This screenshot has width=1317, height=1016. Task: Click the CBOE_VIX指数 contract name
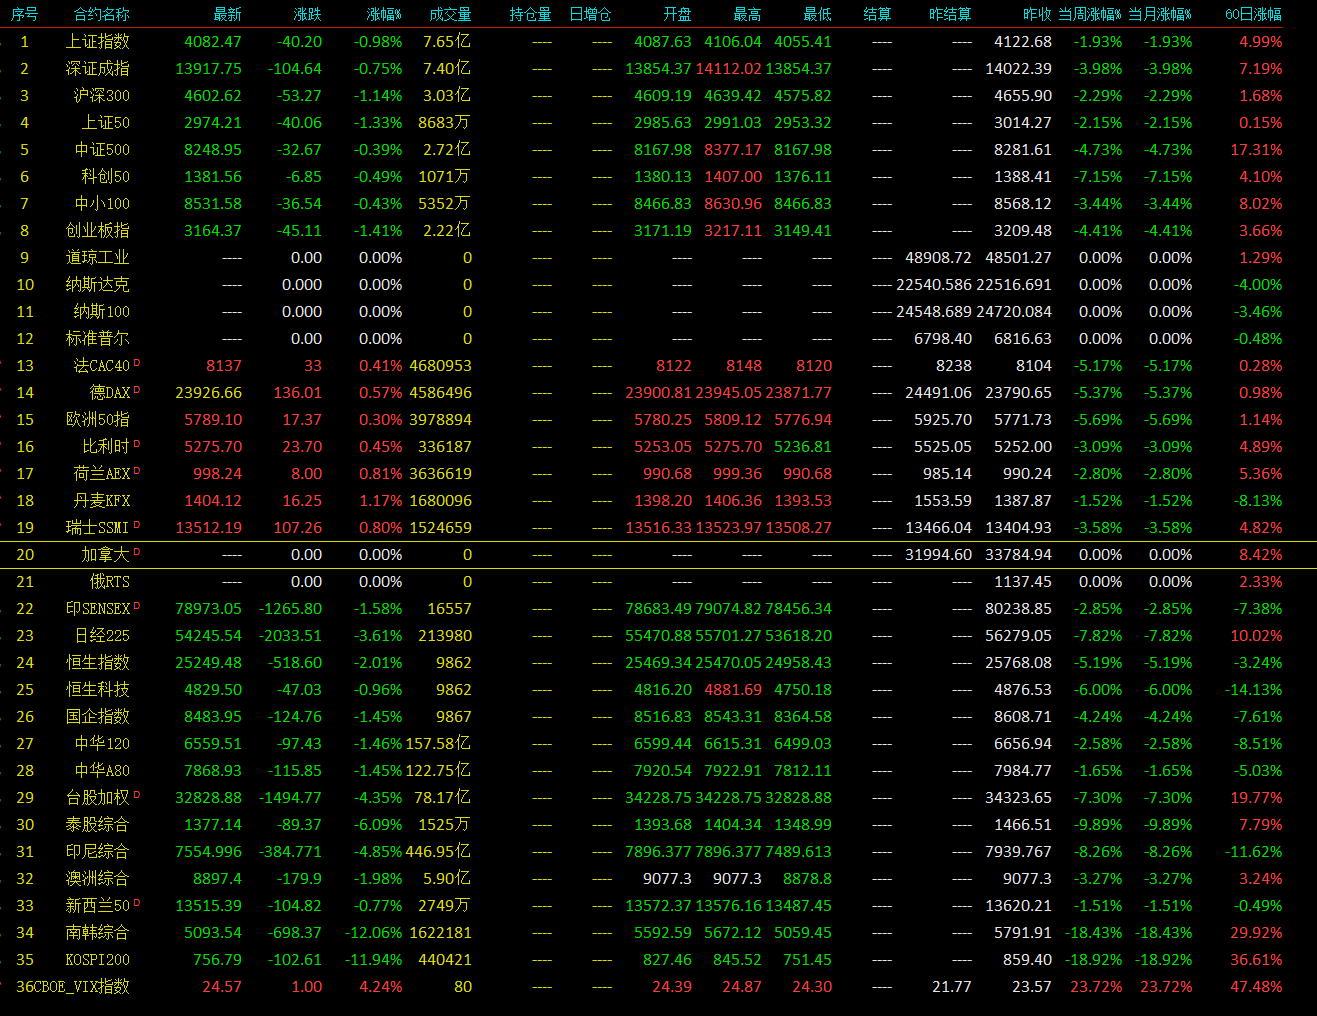point(80,987)
